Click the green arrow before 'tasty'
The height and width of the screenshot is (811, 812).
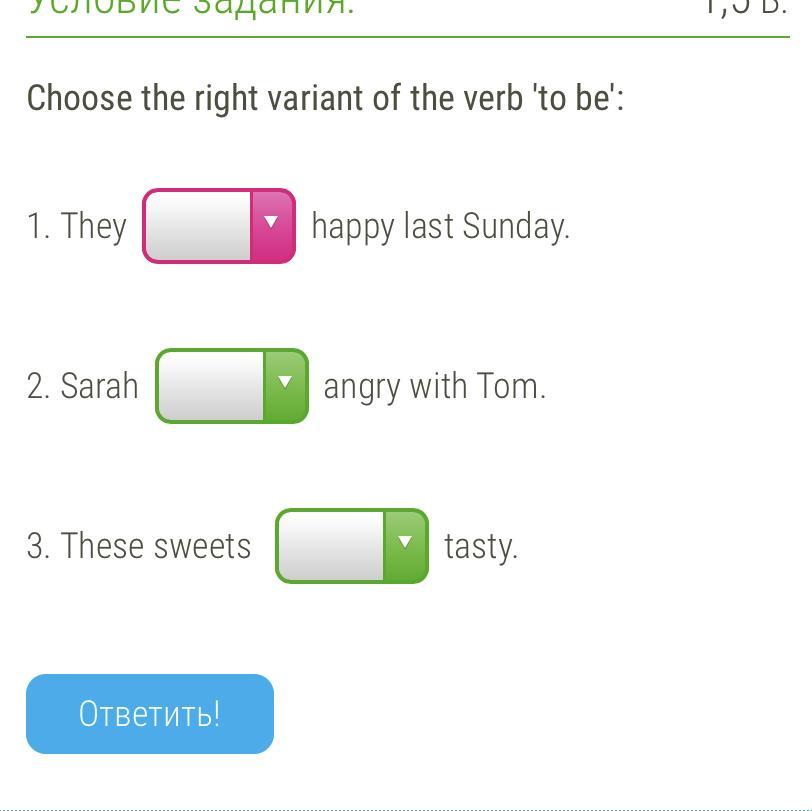coord(405,546)
